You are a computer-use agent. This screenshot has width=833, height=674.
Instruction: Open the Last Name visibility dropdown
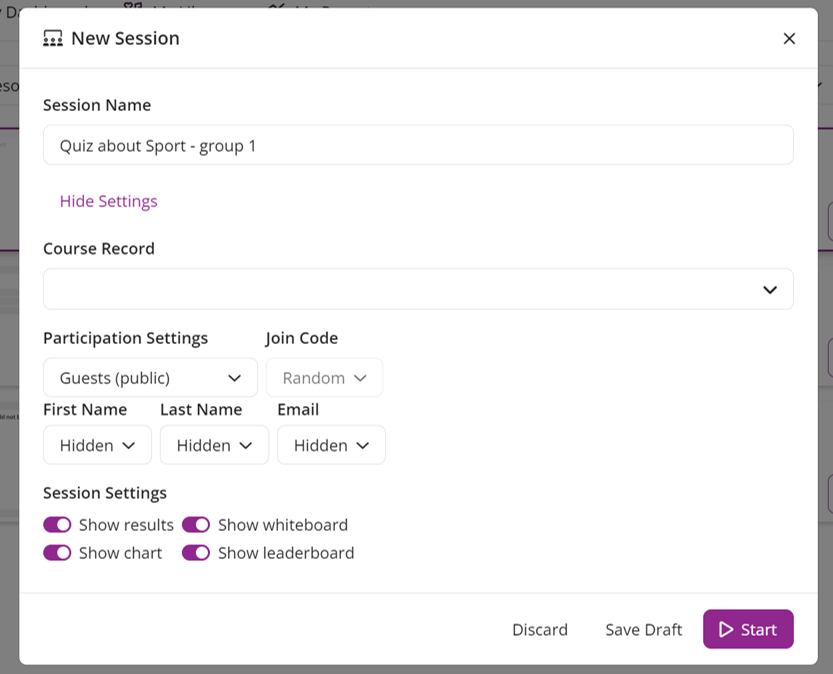(x=214, y=445)
